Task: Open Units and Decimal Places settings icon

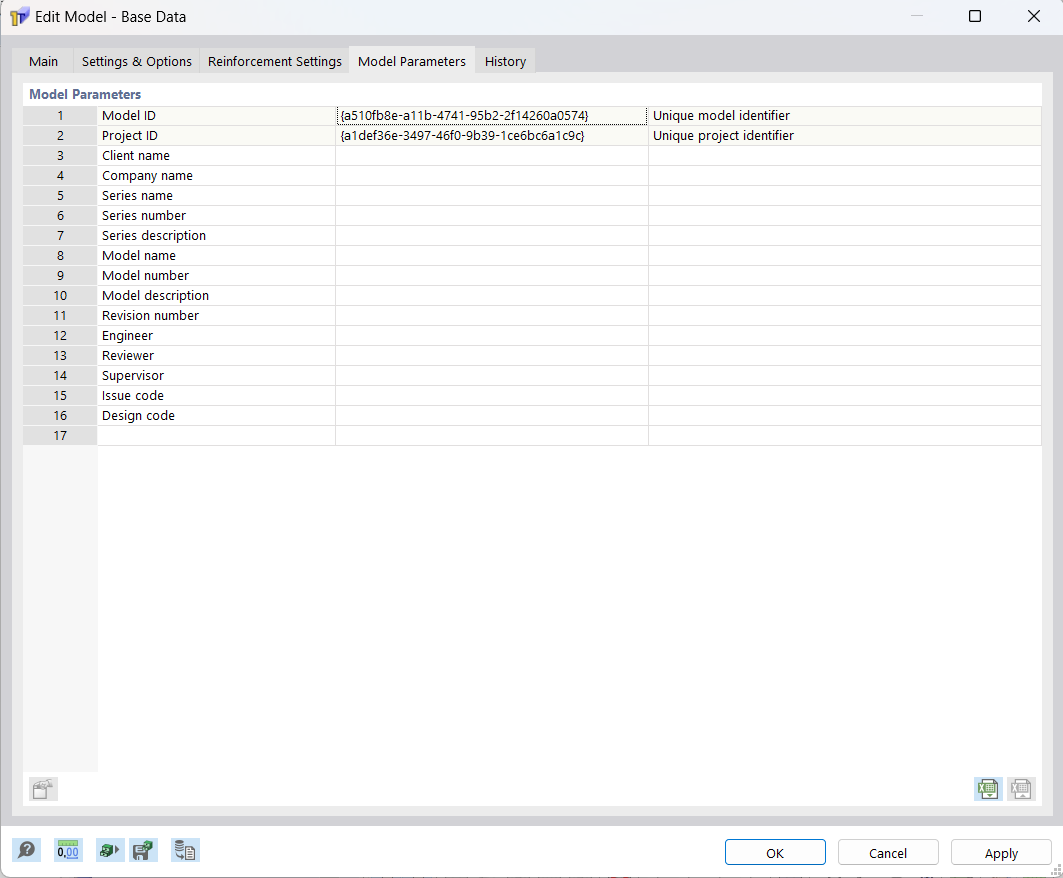Action: click(68, 849)
